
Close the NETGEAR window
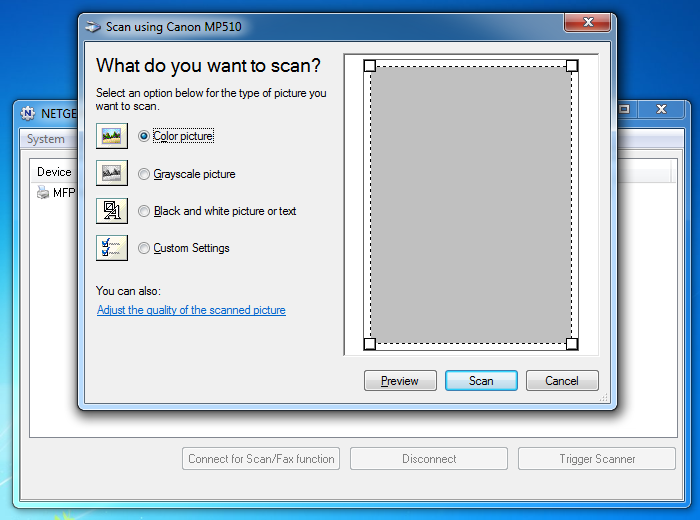click(661, 109)
